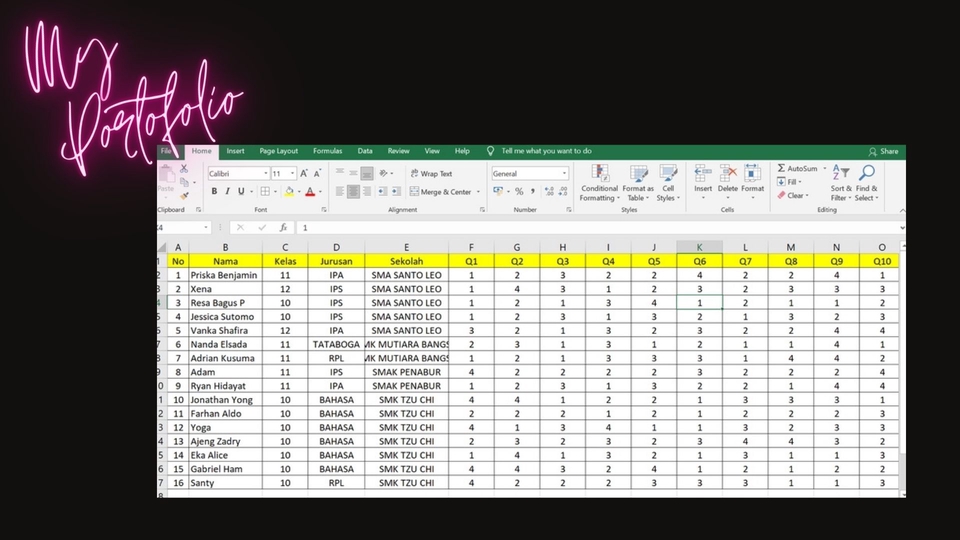
Task: Click the Orientation text rotation icon
Action: point(384,173)
